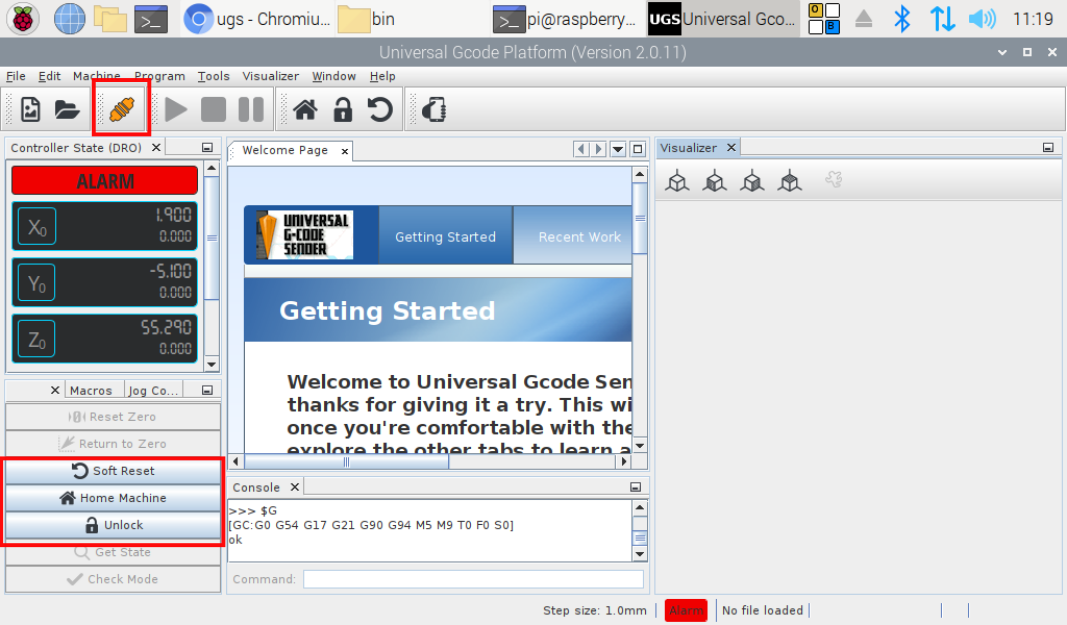Close the Controller State (DRO) tab
1067x625 pixels.
click(x=156, y=147)
